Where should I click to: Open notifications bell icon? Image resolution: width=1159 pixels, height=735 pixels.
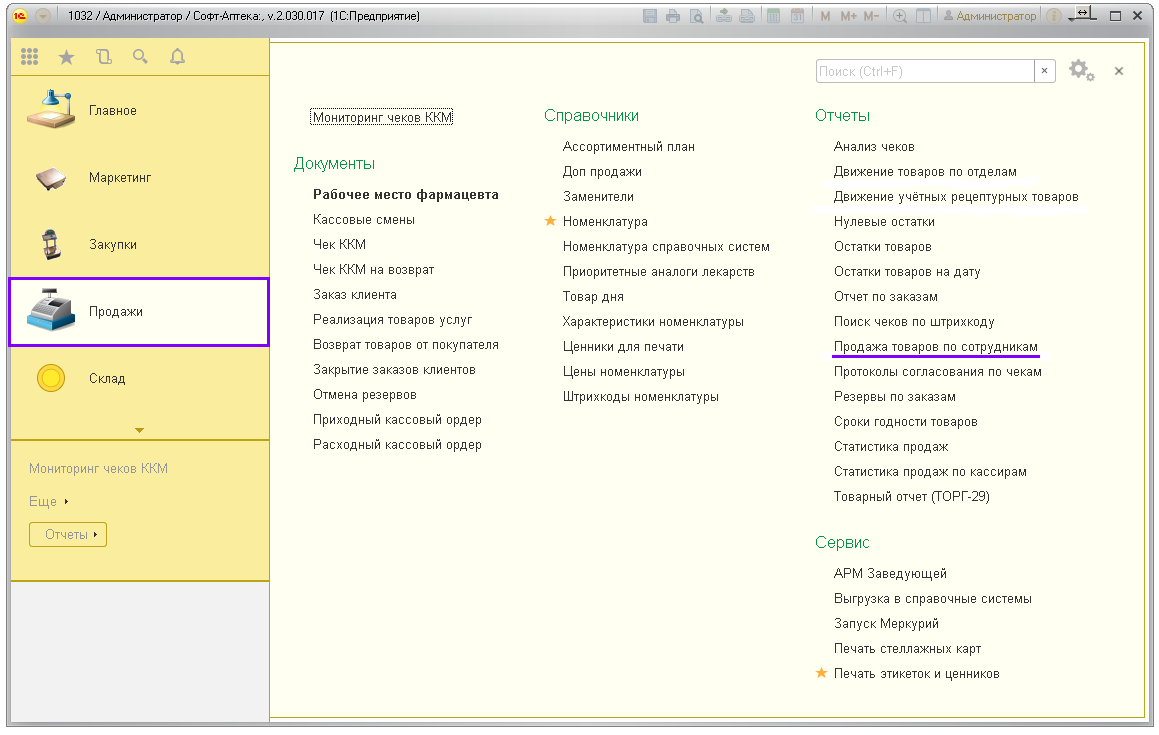[178, 57]
